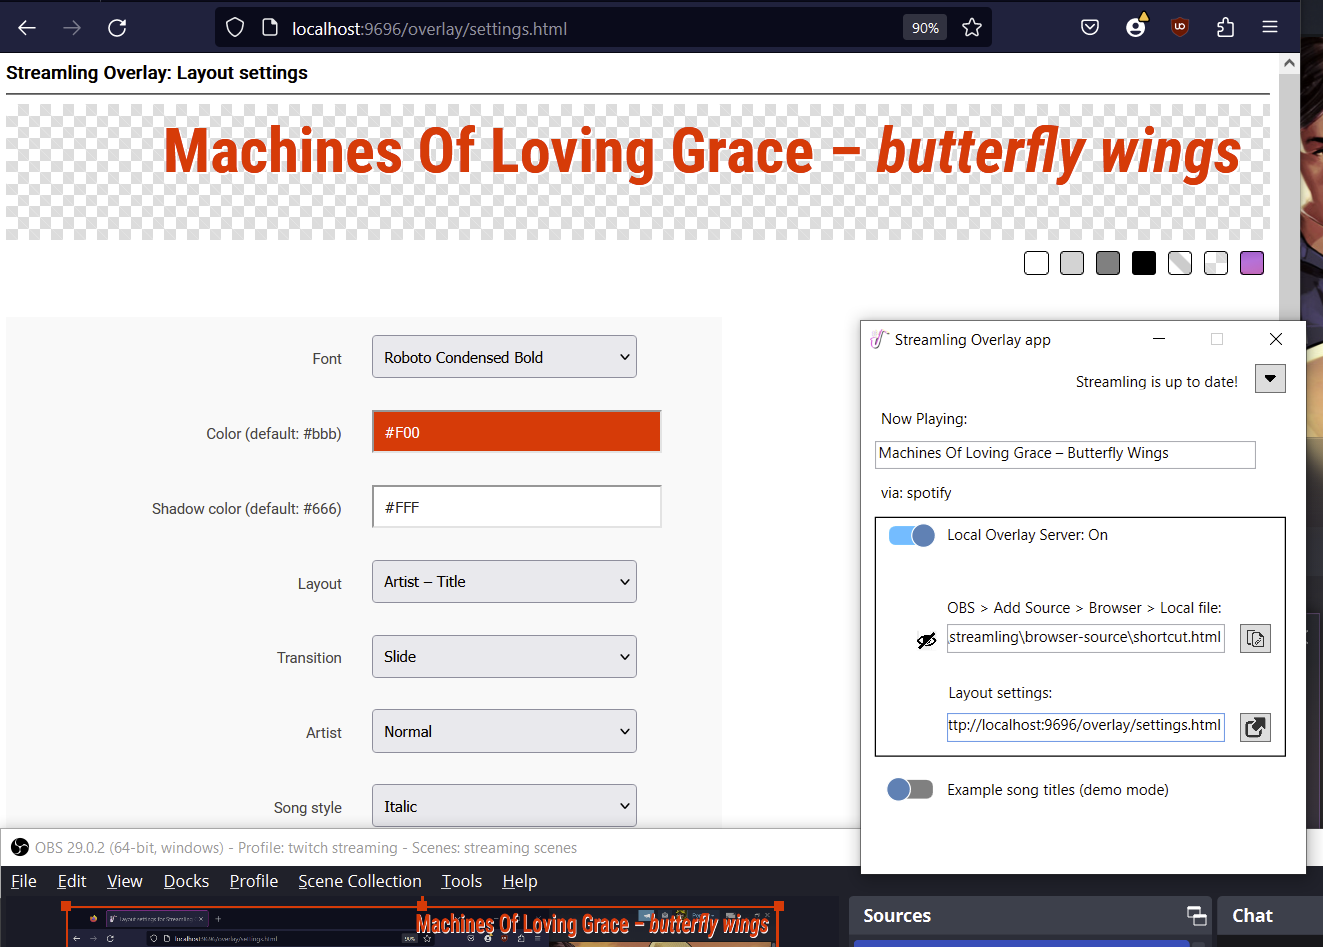Click the Color field showing #F00
The width and height of the screenshot is (1323, 947).
click(x=516, y=432)
